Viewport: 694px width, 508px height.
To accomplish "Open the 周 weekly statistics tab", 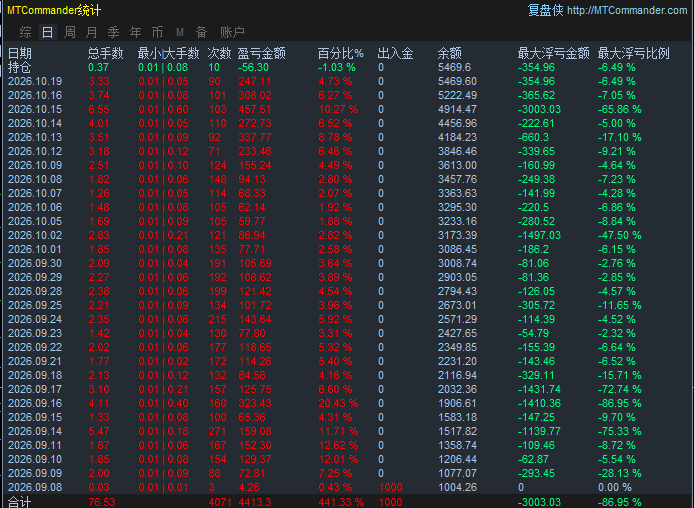I will tap(69, 32).
